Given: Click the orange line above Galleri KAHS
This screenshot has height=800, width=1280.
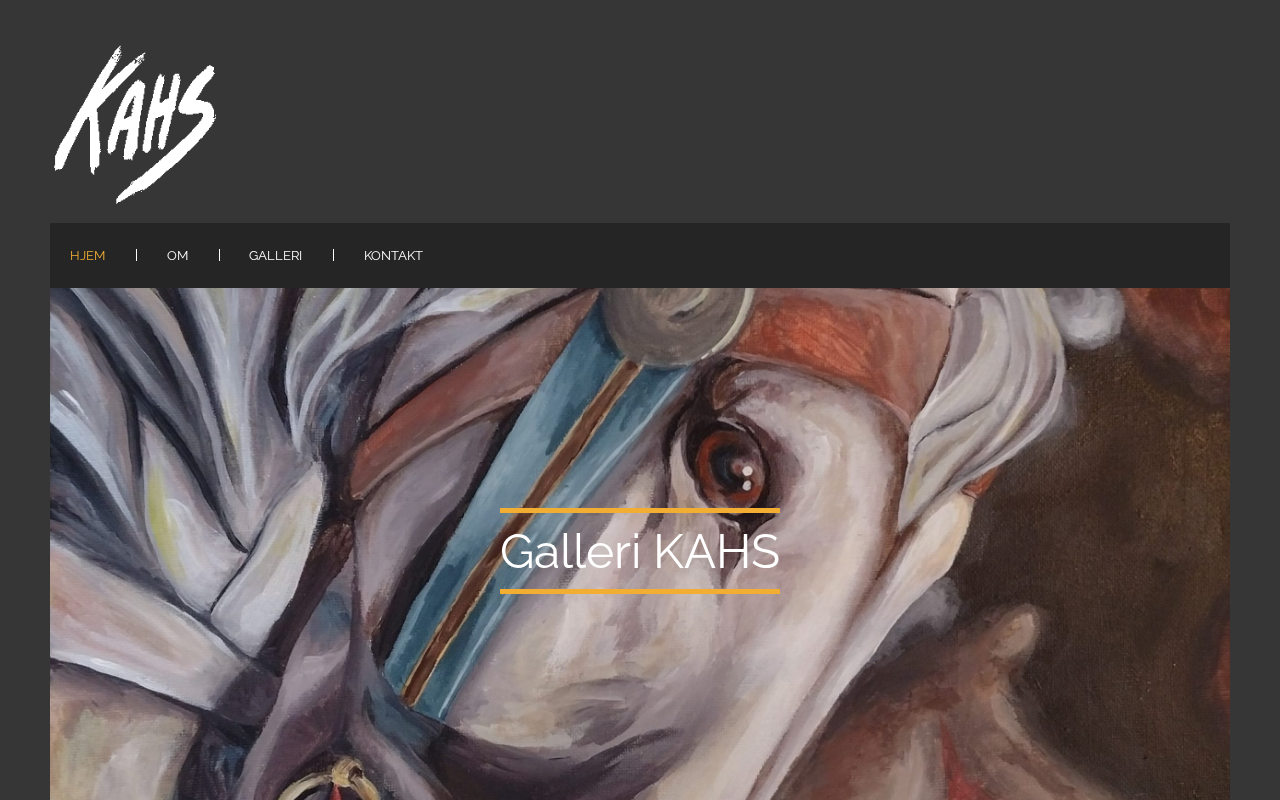Looking at the screenshot, I should pos(640,510).
